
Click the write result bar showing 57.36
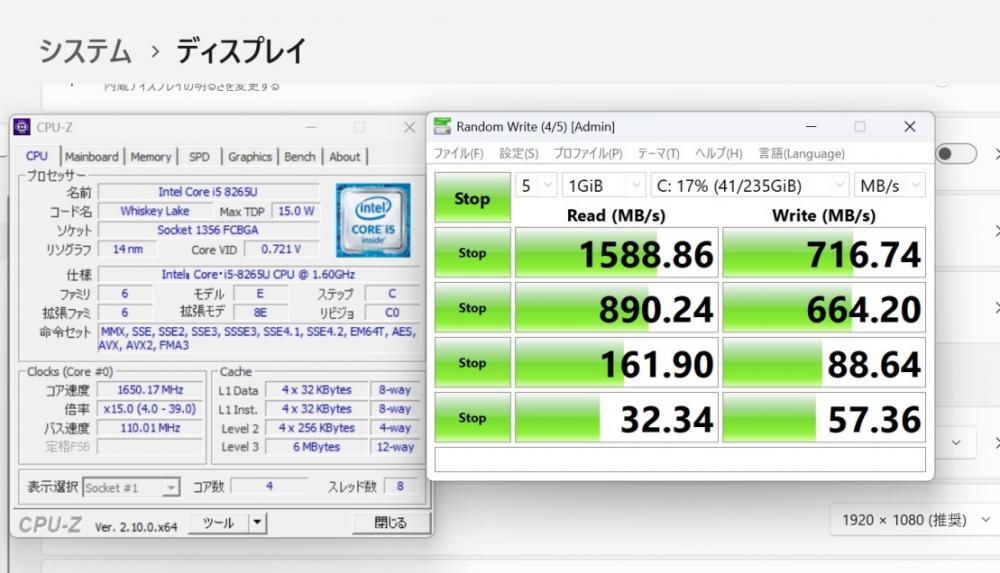pos(824,417)
